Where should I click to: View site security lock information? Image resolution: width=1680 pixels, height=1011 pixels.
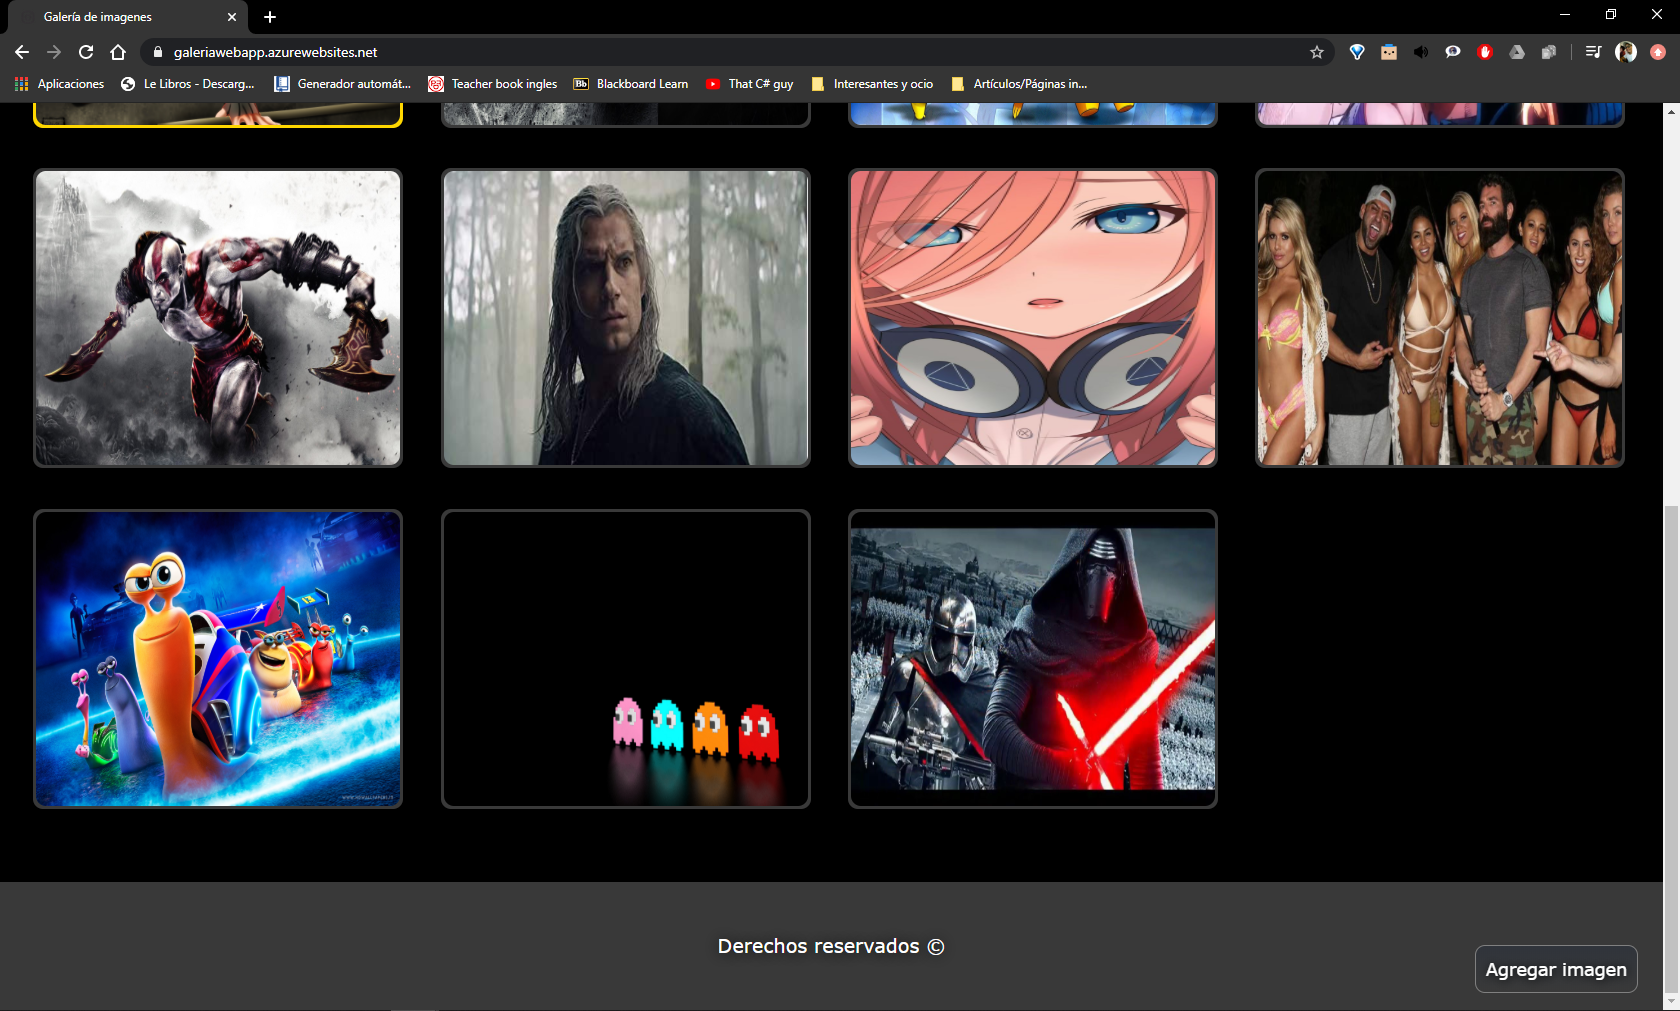point(157,52)
